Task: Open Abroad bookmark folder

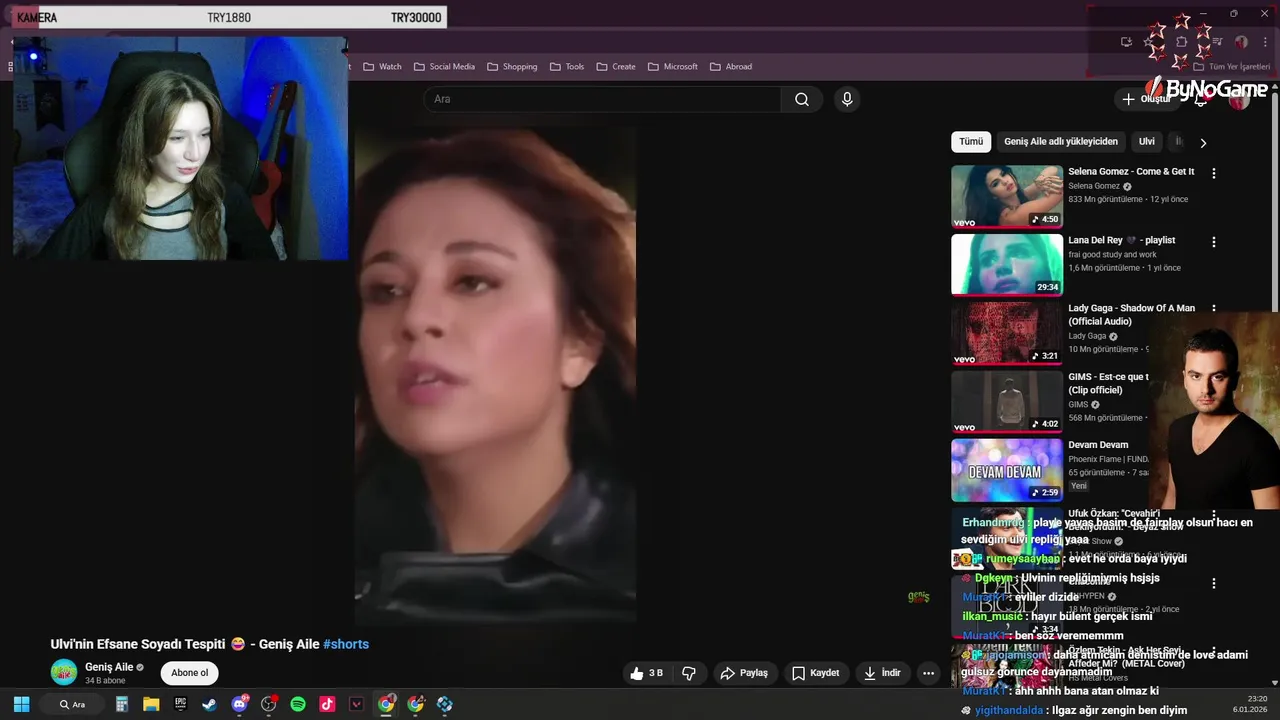Action: [x=730, y=67]
